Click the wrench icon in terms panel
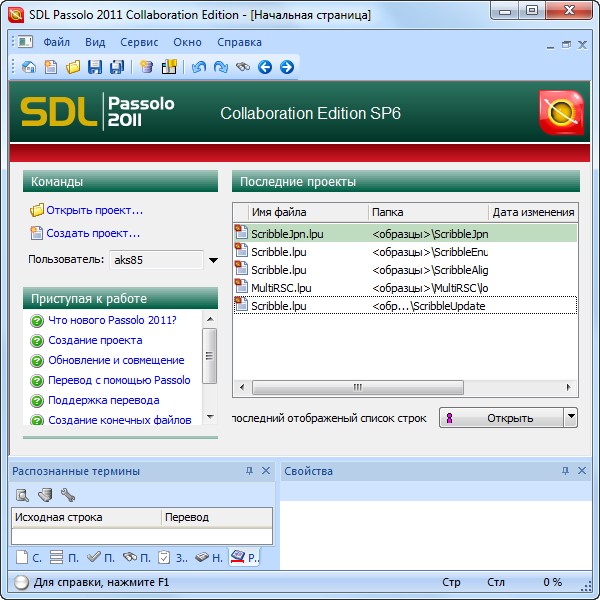 pos(68,494)
